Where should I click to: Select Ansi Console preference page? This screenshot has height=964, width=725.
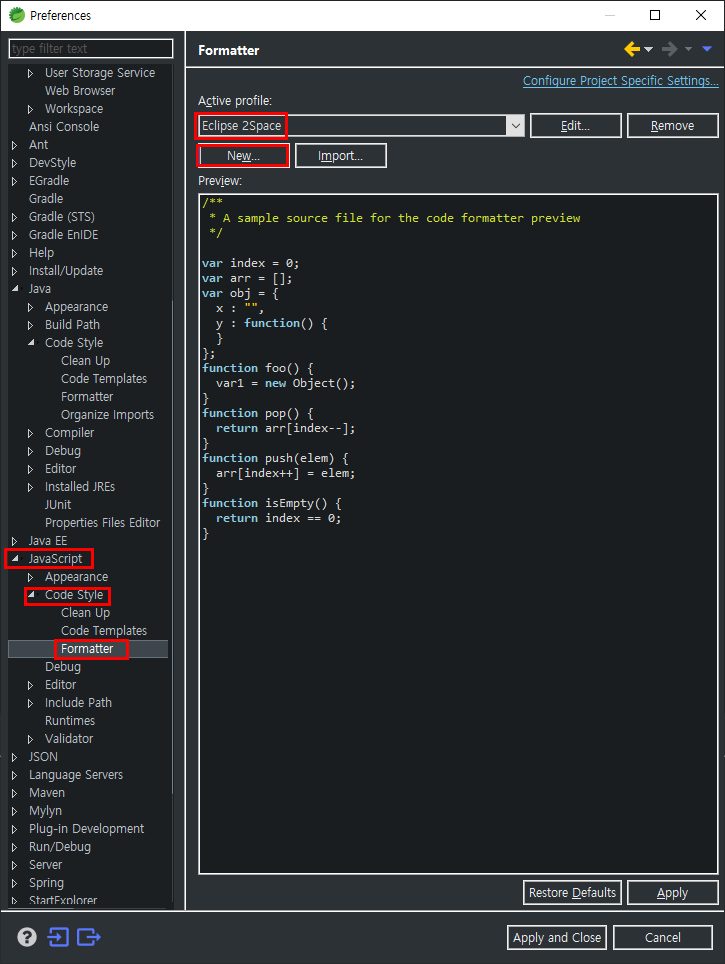click(x=64, y=127)
